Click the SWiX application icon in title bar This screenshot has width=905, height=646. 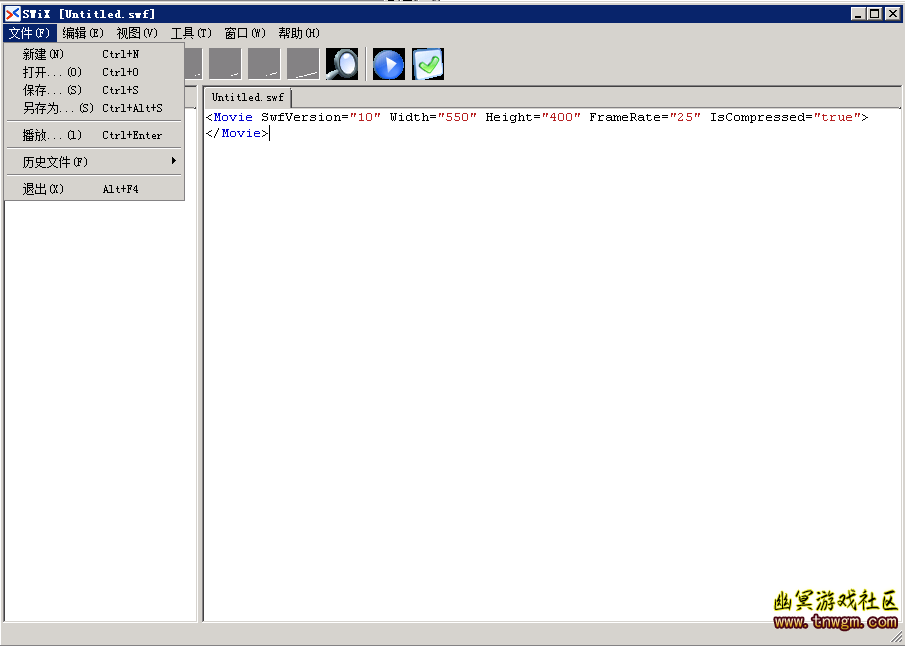pyautogui.click(x=13, y=14)
